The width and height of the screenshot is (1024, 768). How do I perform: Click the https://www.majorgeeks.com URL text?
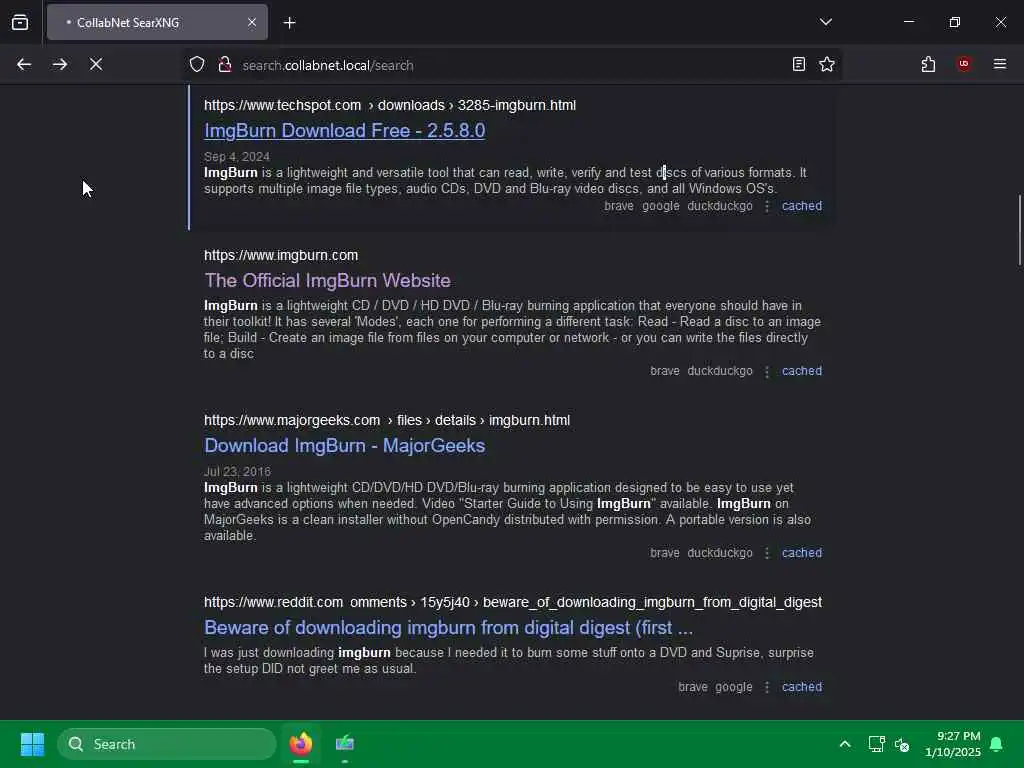[292, 421]
